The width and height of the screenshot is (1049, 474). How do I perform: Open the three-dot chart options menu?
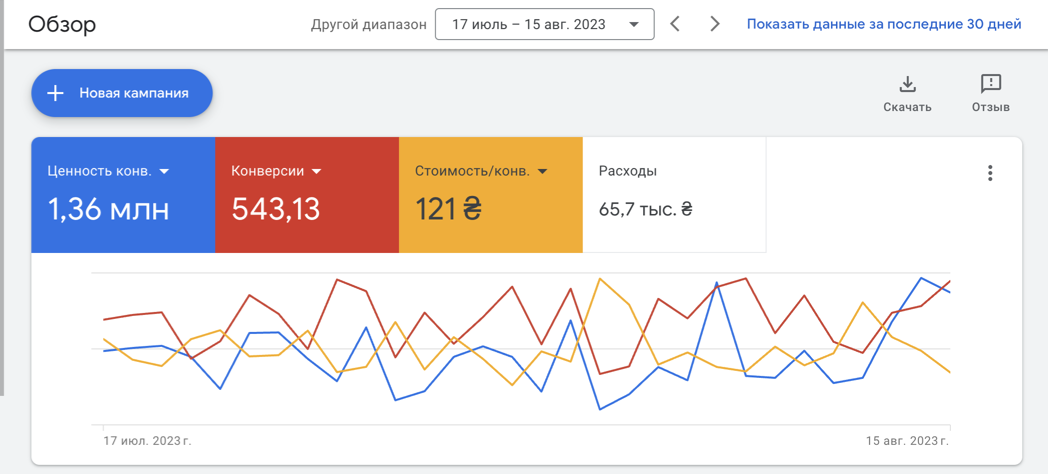tap(990, 173)
